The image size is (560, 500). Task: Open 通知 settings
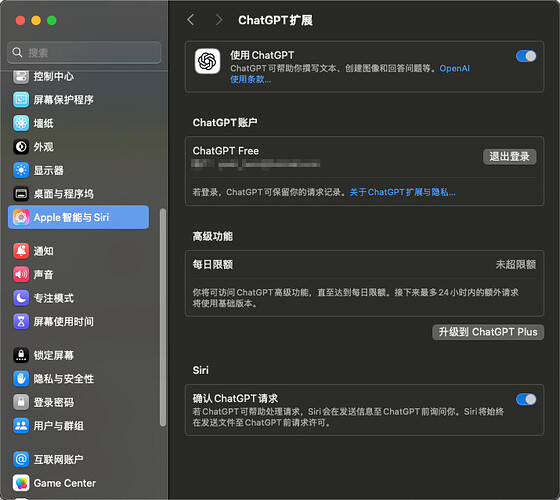pyautogui.click(x=79, y=251)
